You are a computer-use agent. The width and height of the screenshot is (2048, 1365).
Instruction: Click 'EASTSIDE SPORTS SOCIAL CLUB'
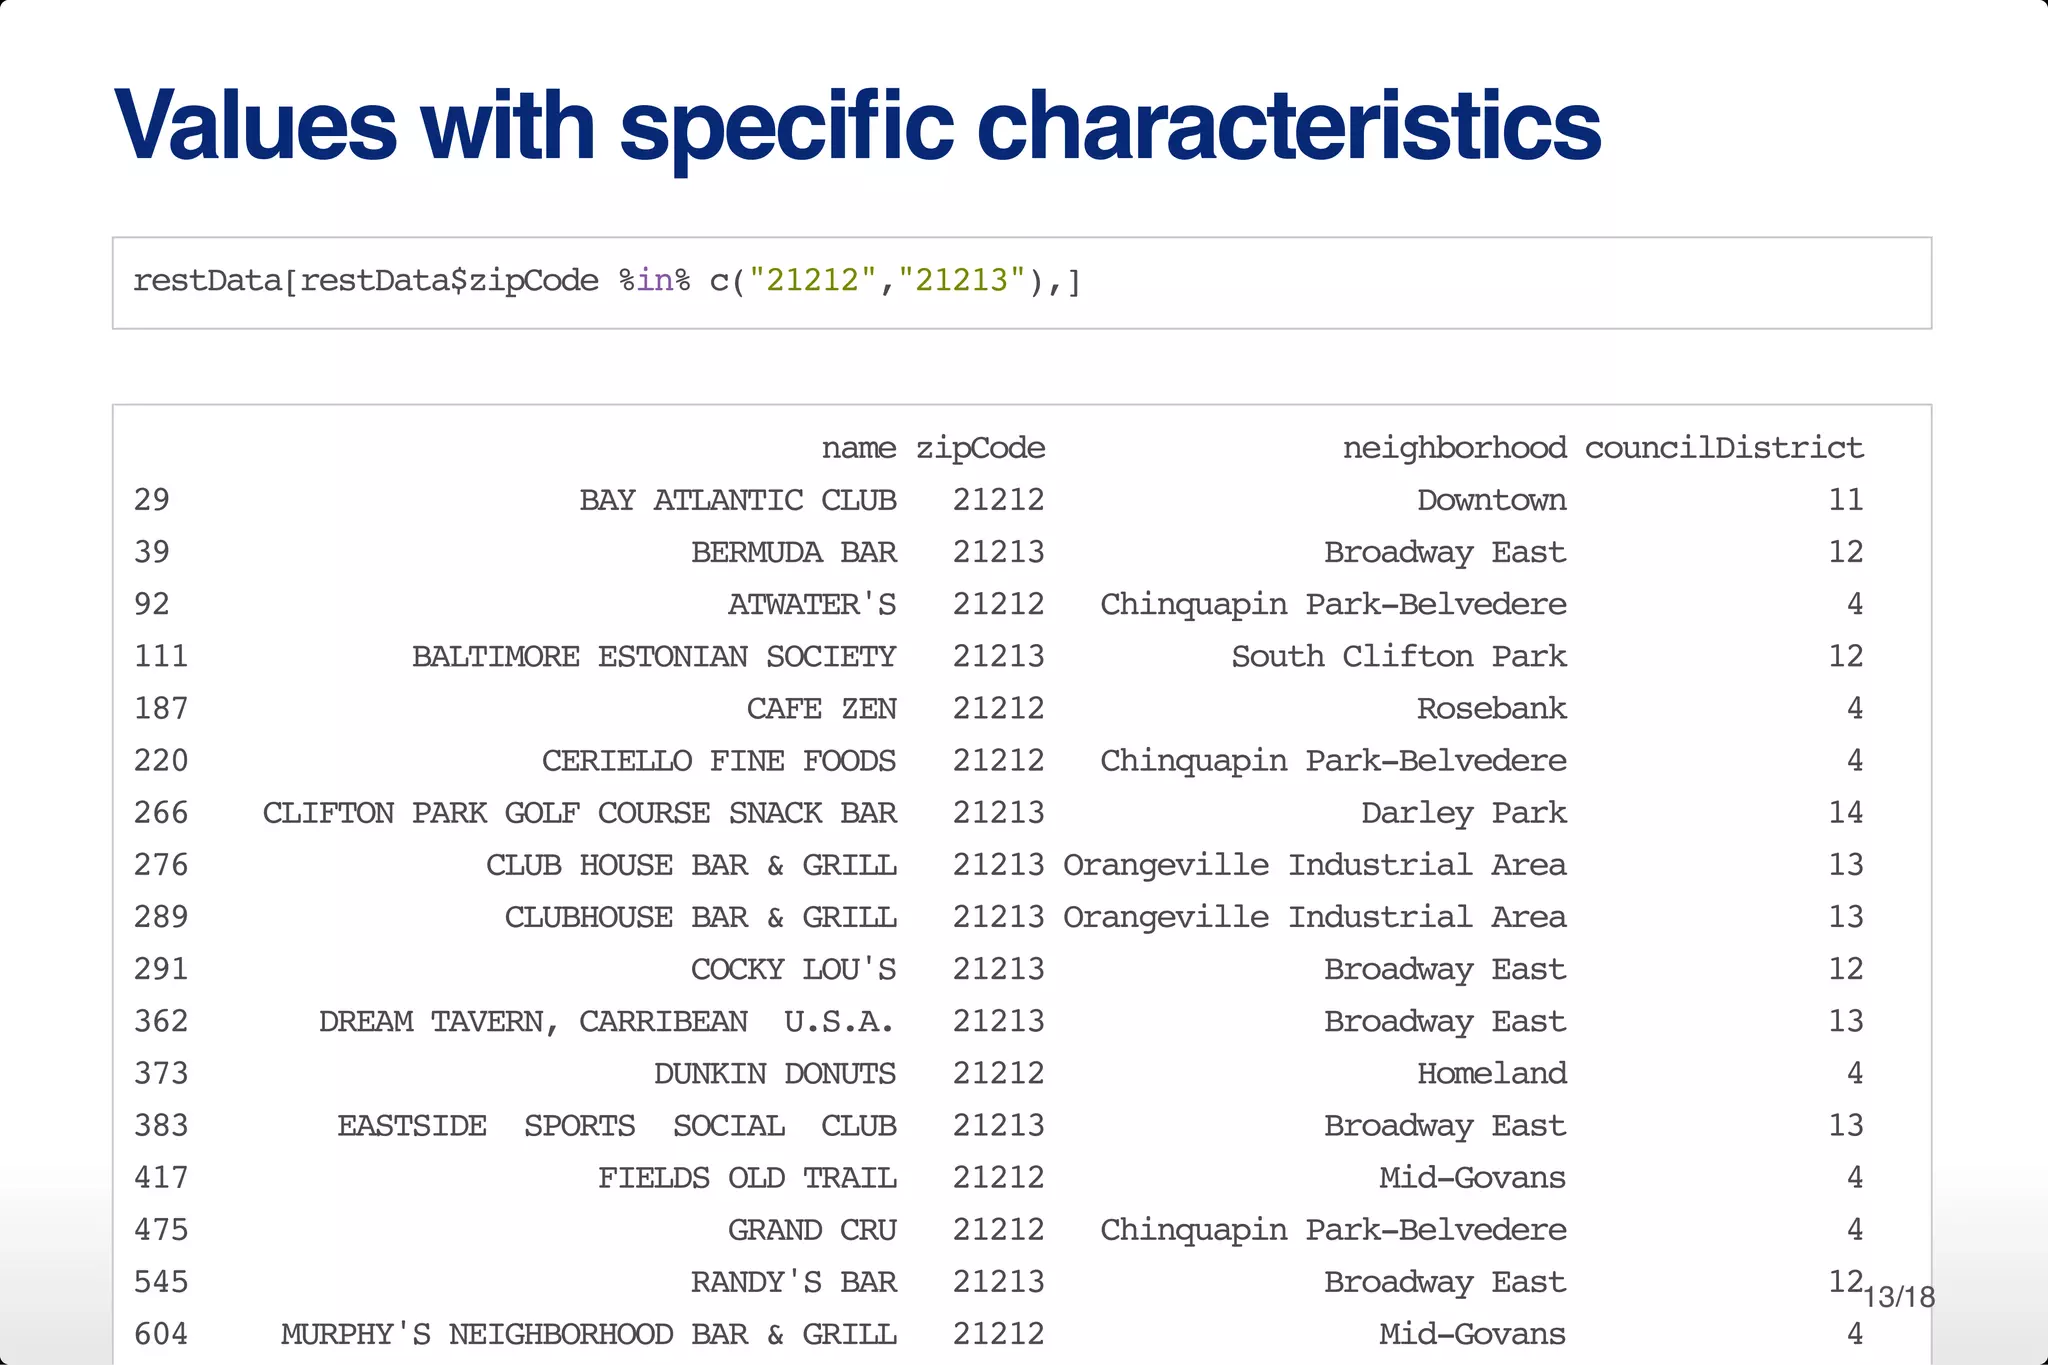click(x=617, y=1125)
